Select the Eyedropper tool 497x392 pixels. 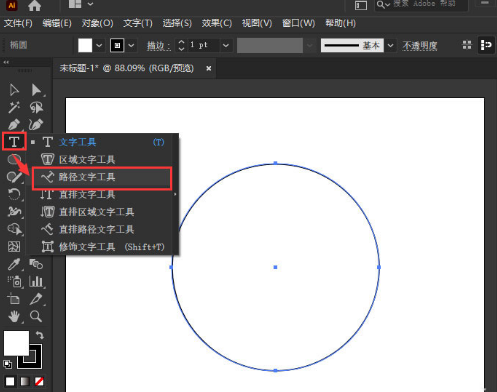coord(14,264)
